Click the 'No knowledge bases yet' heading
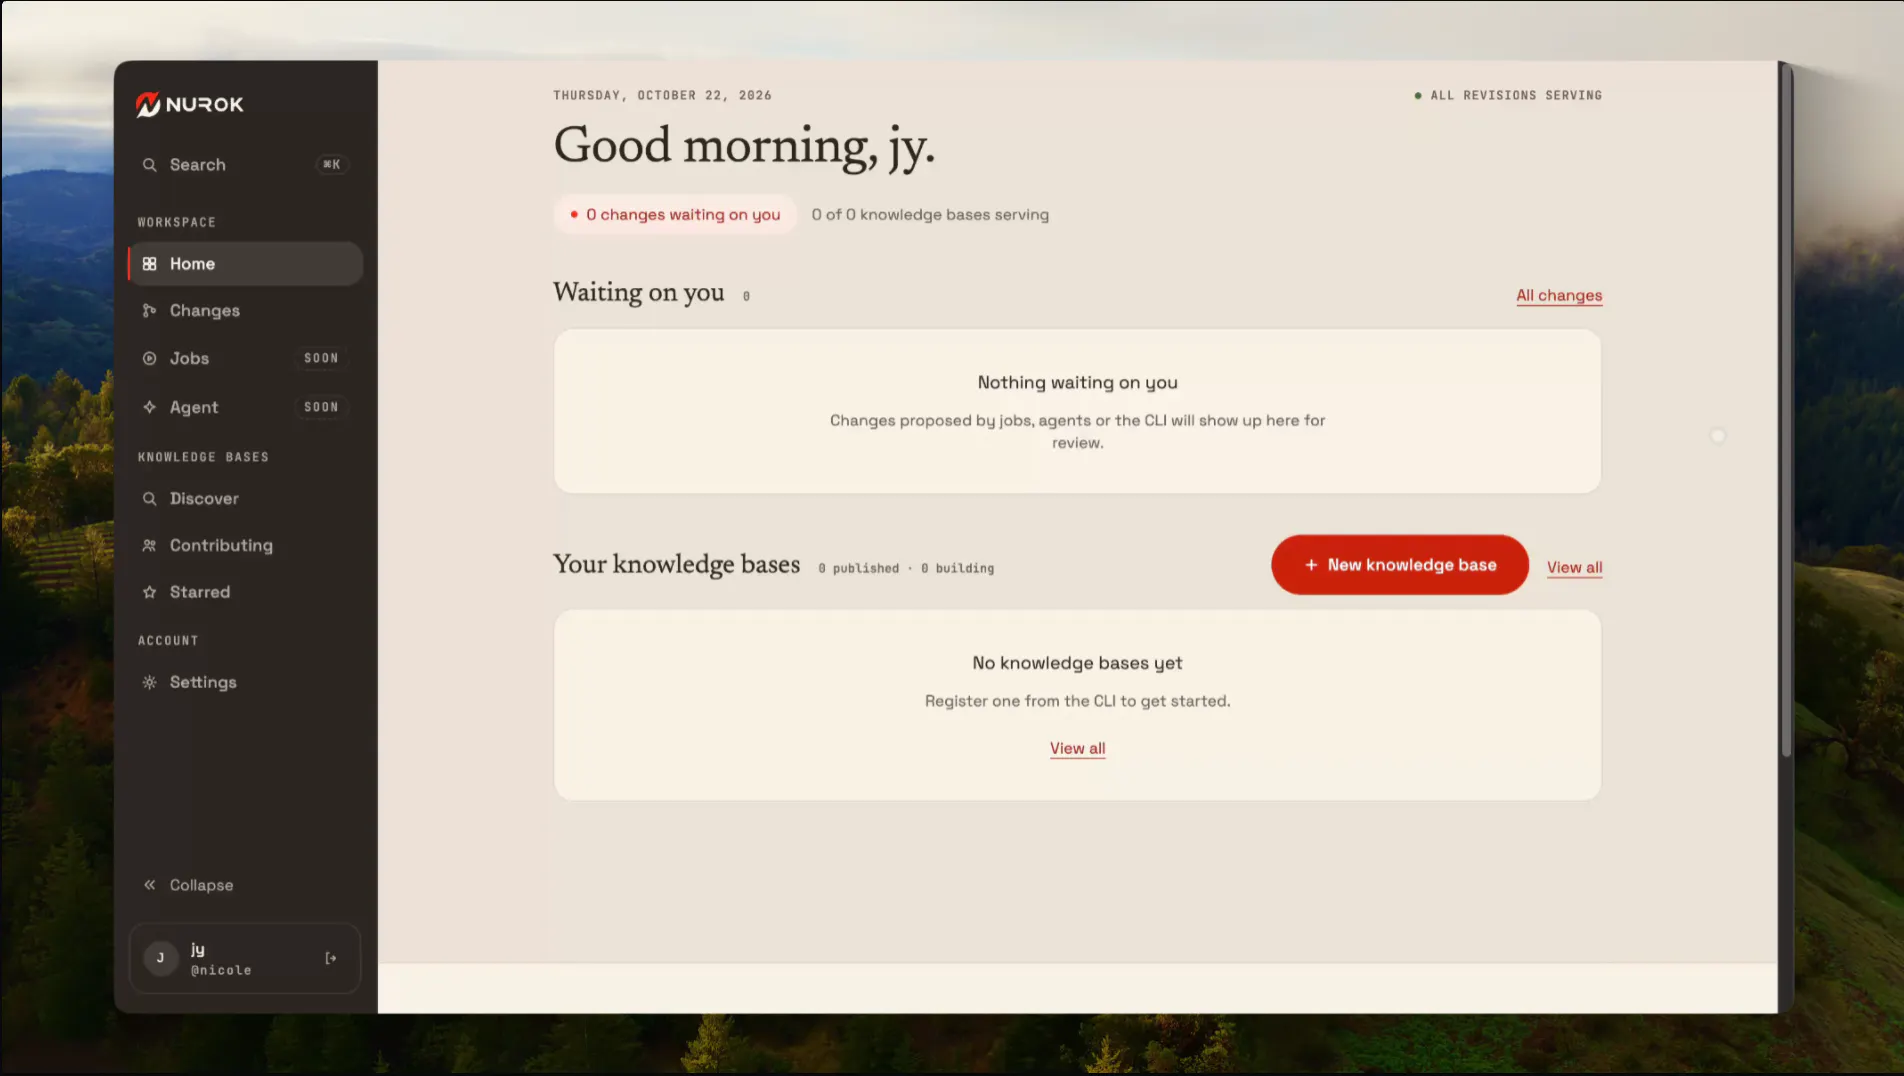Viewport: 1904px width, 1076px height. pos(1077,664)
